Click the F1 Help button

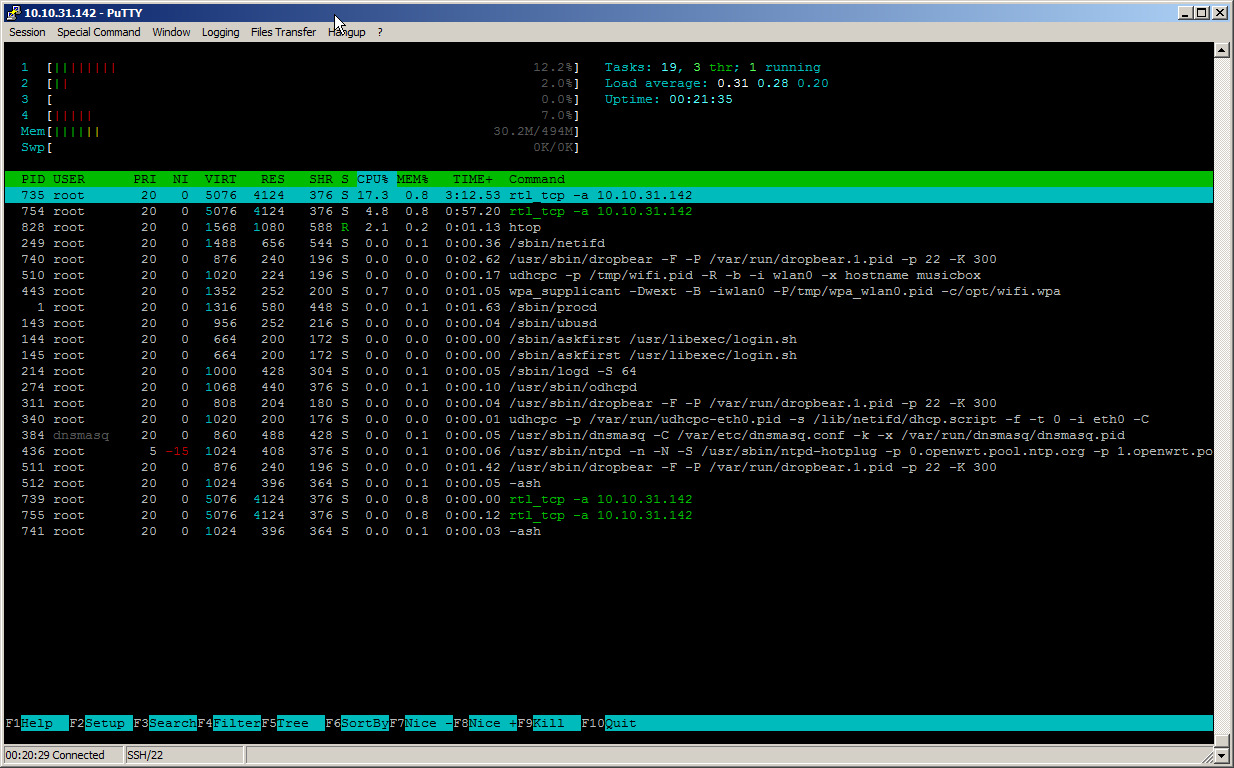coord(37,723)
